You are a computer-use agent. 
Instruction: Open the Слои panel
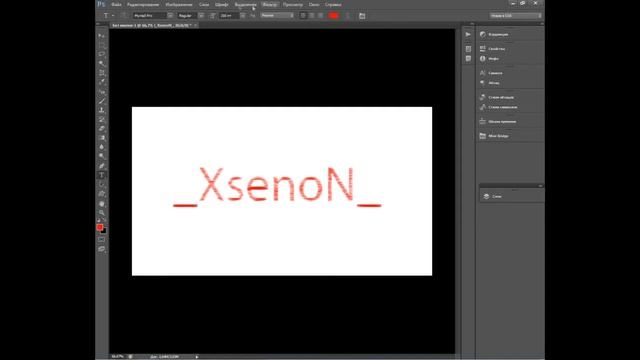[497, 197]
